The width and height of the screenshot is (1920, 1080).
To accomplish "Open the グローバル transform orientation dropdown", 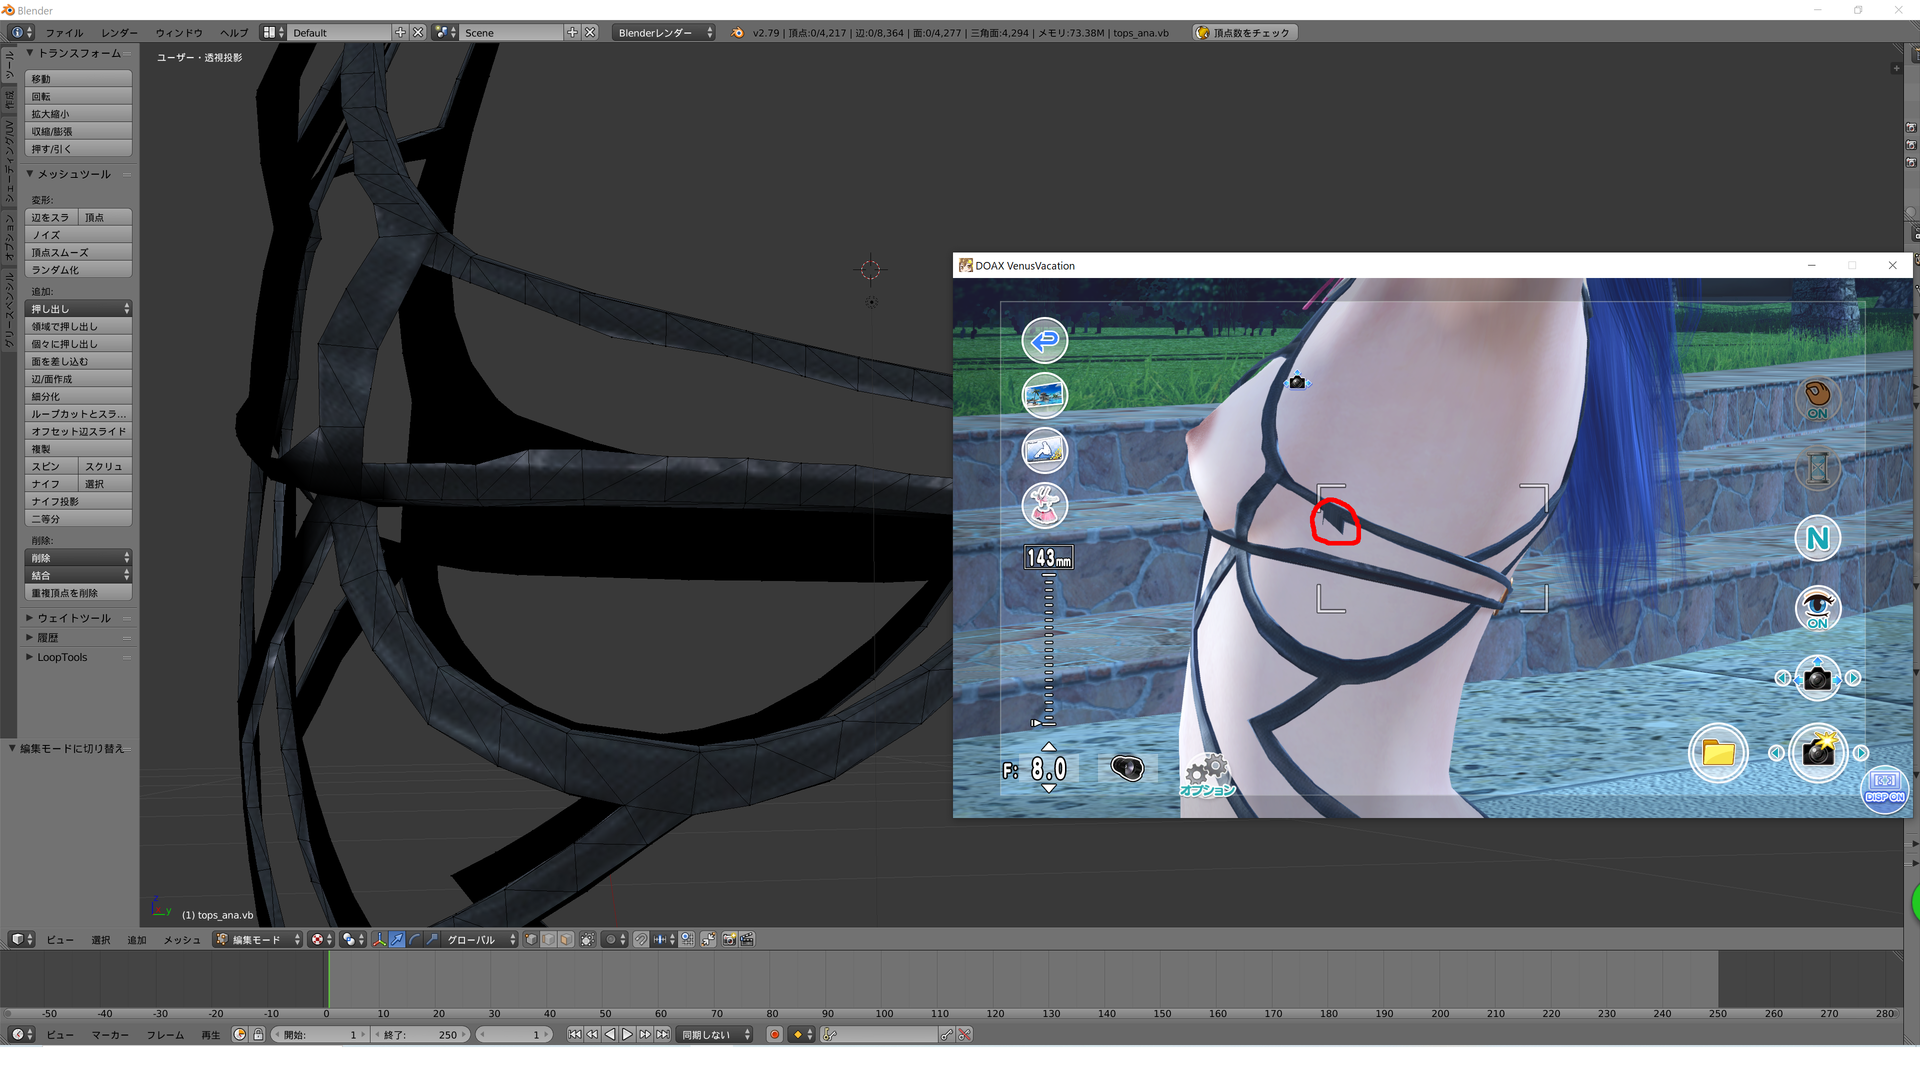I will tap(478, 939).
